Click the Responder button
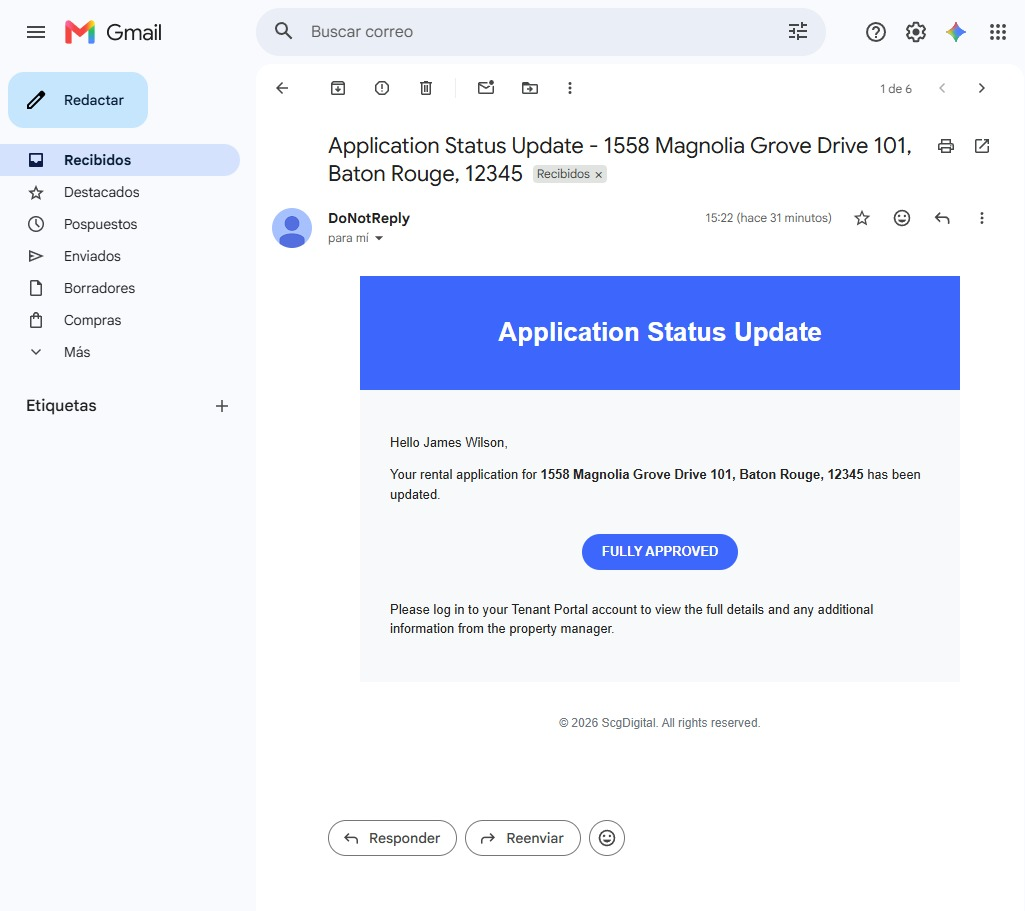This screenshot has height=911, width=1025. (x=392, y=838)
